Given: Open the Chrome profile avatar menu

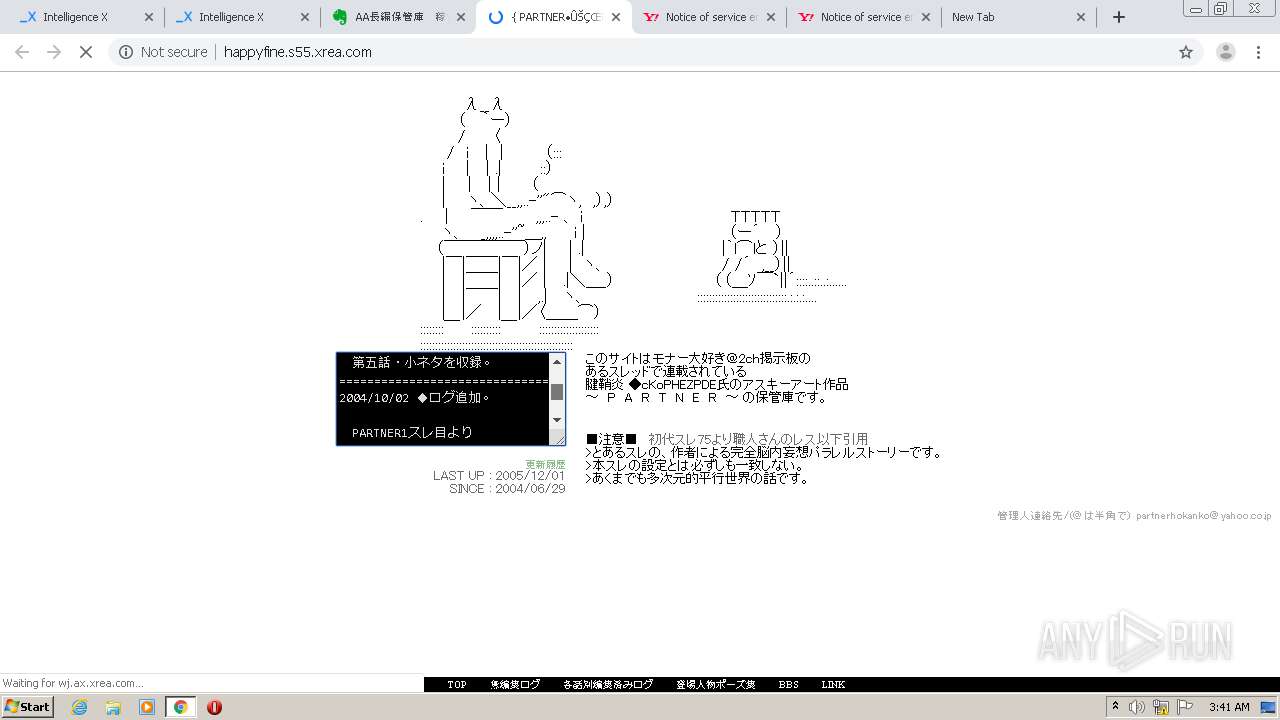Looking at the screenshot, I should 1226,52.
